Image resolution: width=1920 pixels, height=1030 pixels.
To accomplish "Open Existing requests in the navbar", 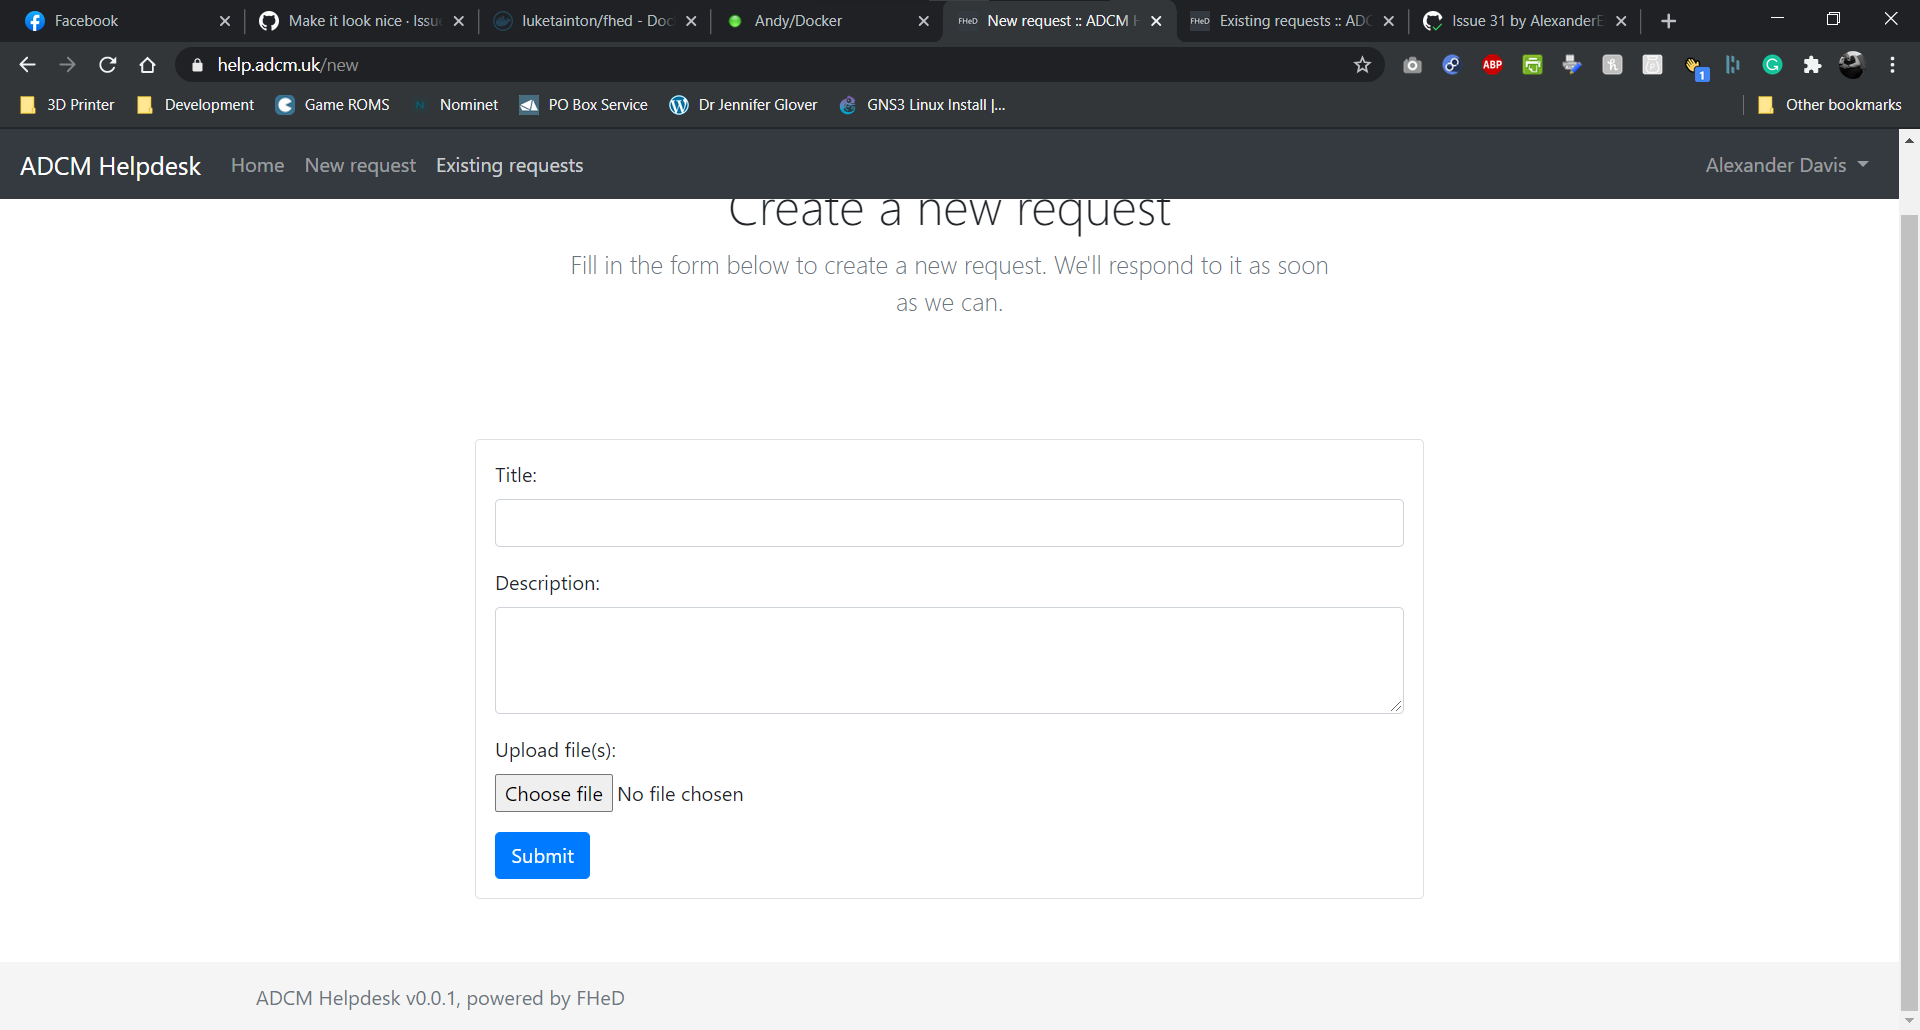I will (509, 166).
